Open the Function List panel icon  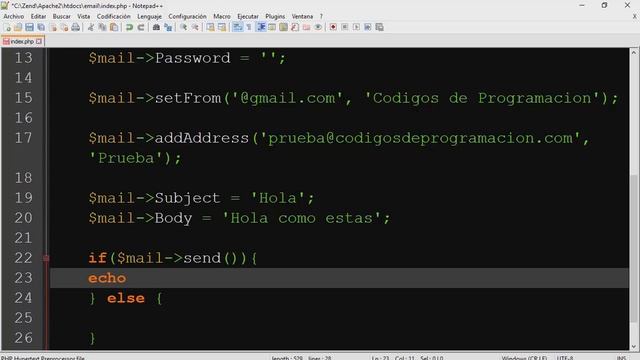tap(295, 27)
